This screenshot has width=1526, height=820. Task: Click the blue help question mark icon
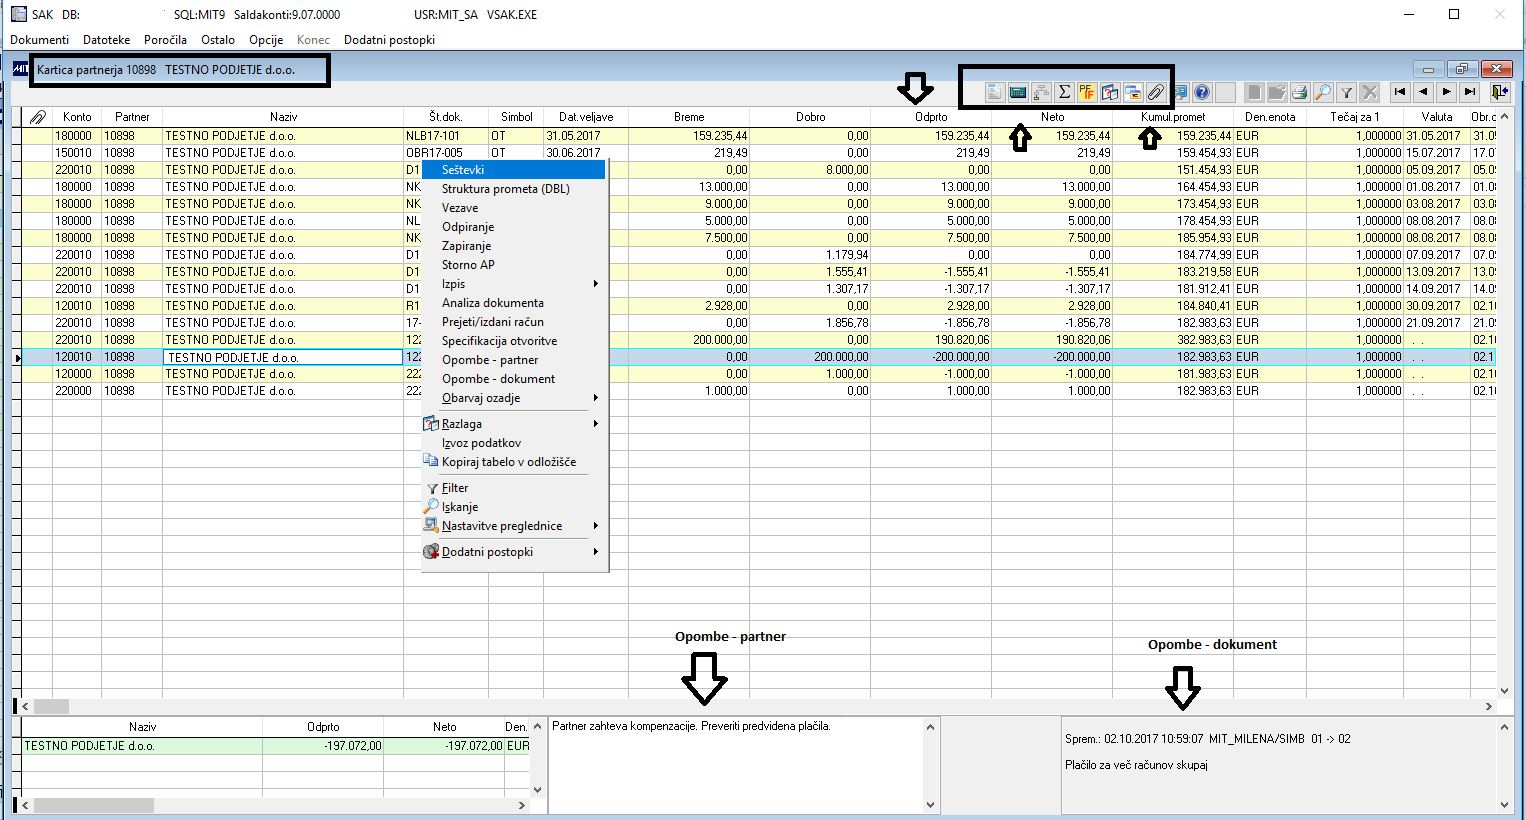(1202, 92)
